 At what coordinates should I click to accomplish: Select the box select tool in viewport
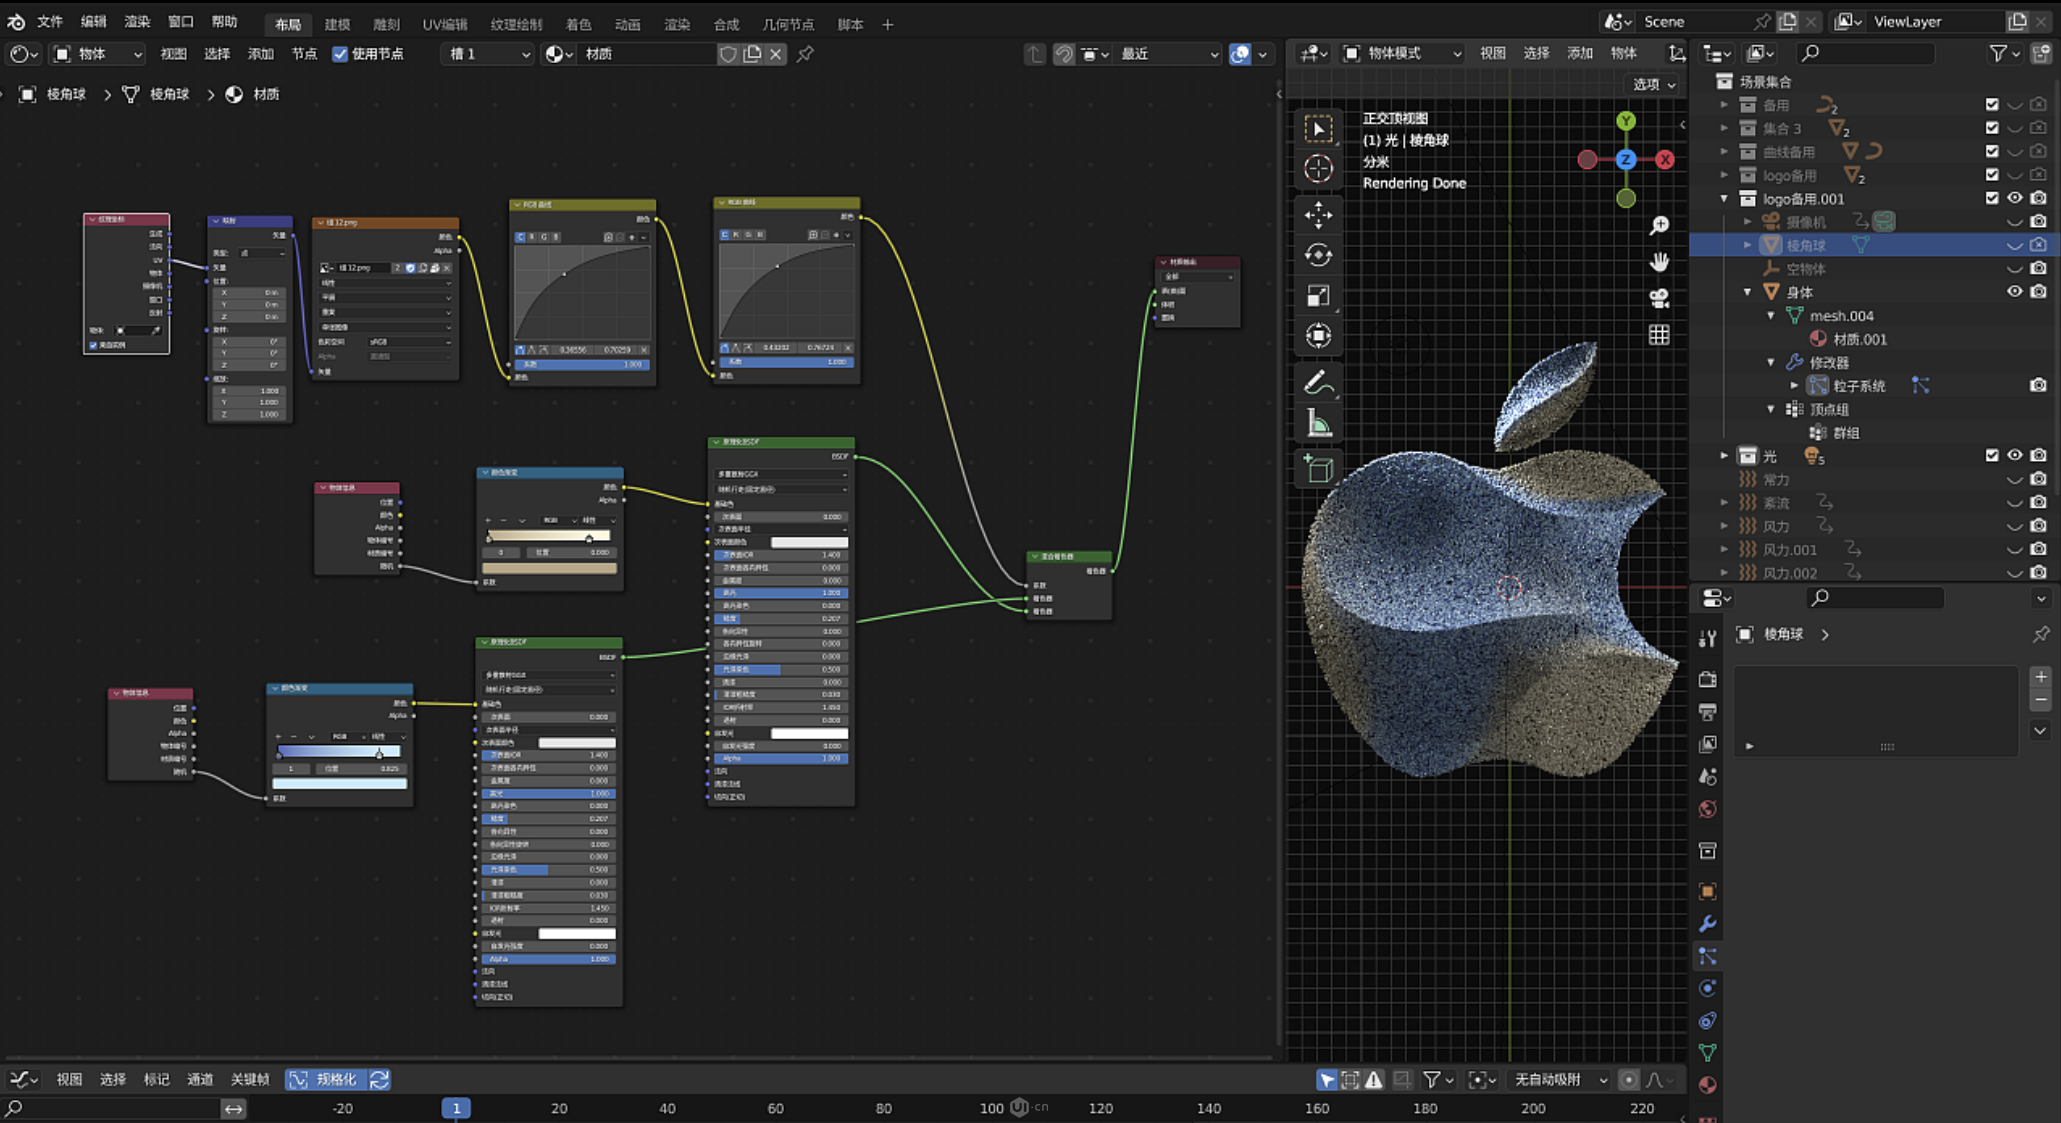point(1318,129)
